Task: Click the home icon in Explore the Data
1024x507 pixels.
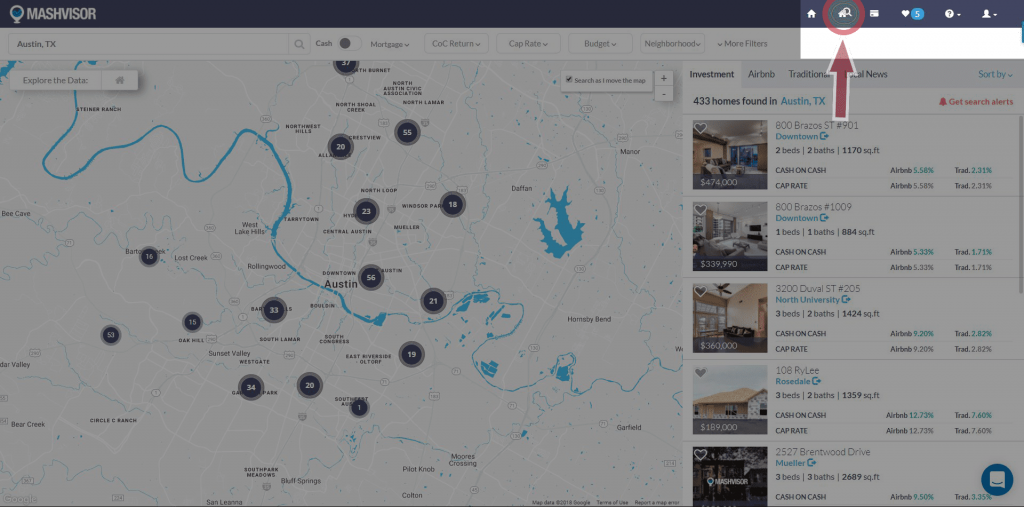Action: [119, 80]
